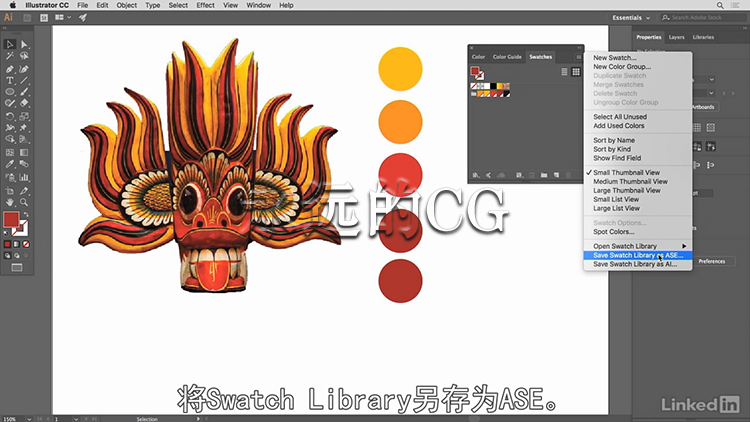Select the Artboard tool
Image resolution: width=750 pixels, height=422 pixels.
click(10, 190)
